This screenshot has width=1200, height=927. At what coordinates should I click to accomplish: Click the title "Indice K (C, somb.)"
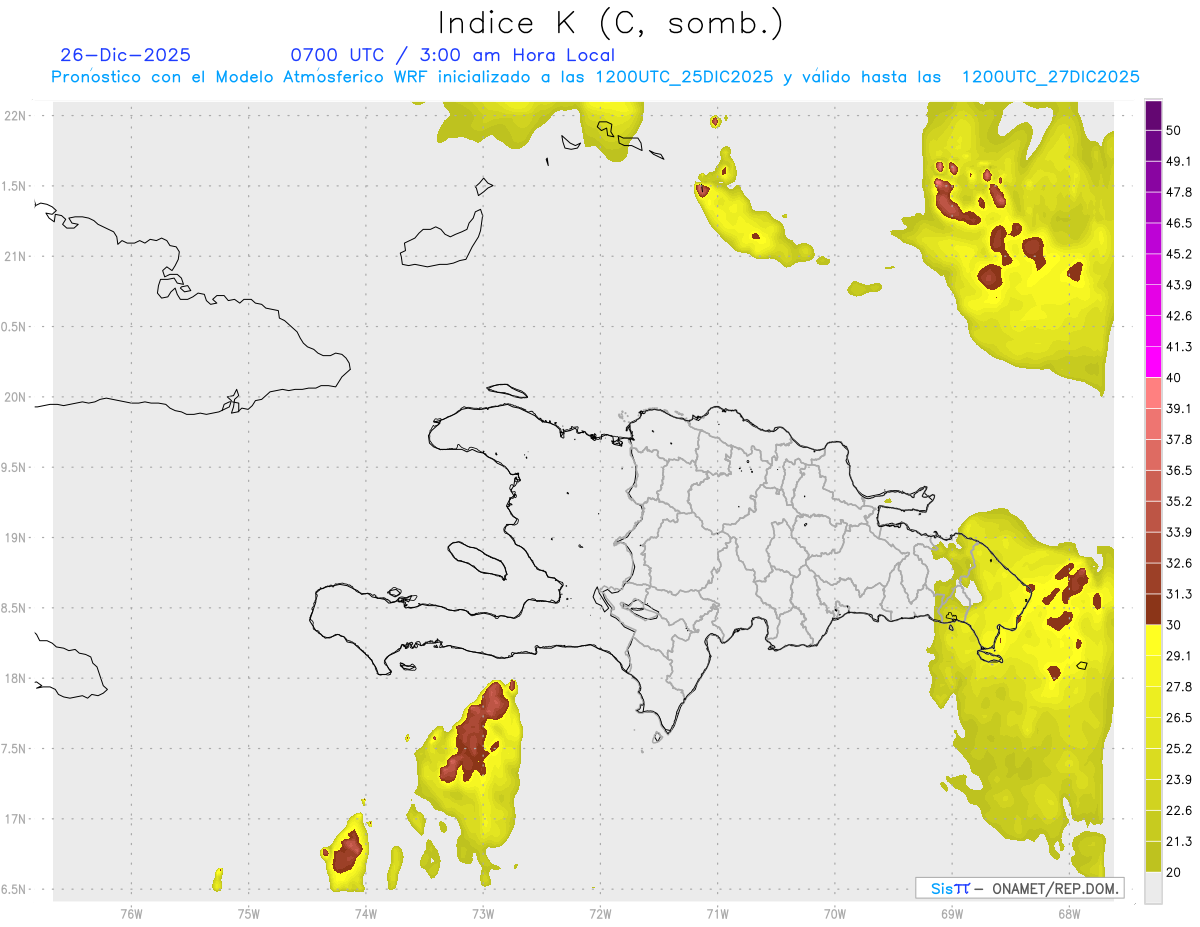tap(611, 22)
